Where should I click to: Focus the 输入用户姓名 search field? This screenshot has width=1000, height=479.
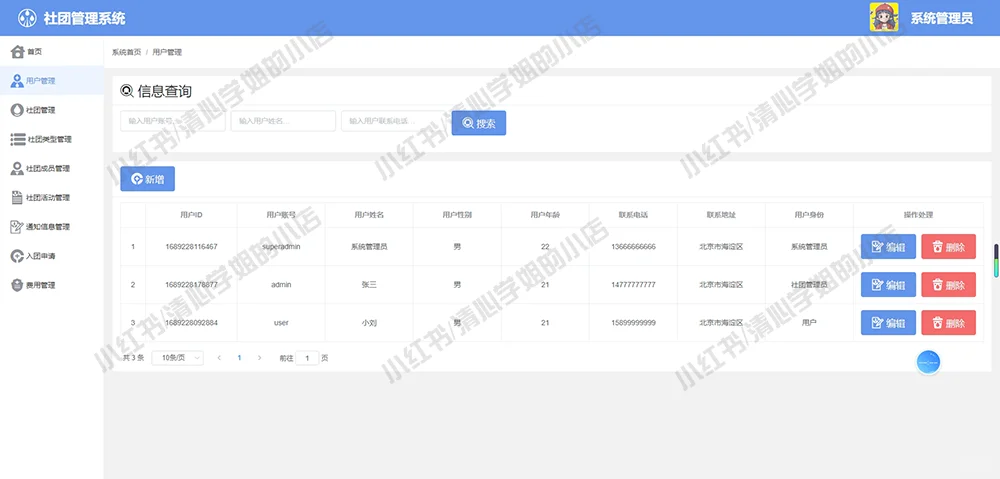(x=283, y=121)
